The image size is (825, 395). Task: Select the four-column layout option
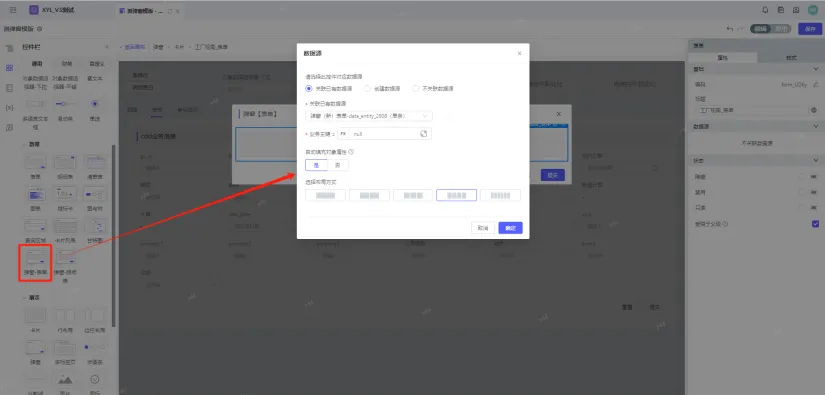[457, 195]
